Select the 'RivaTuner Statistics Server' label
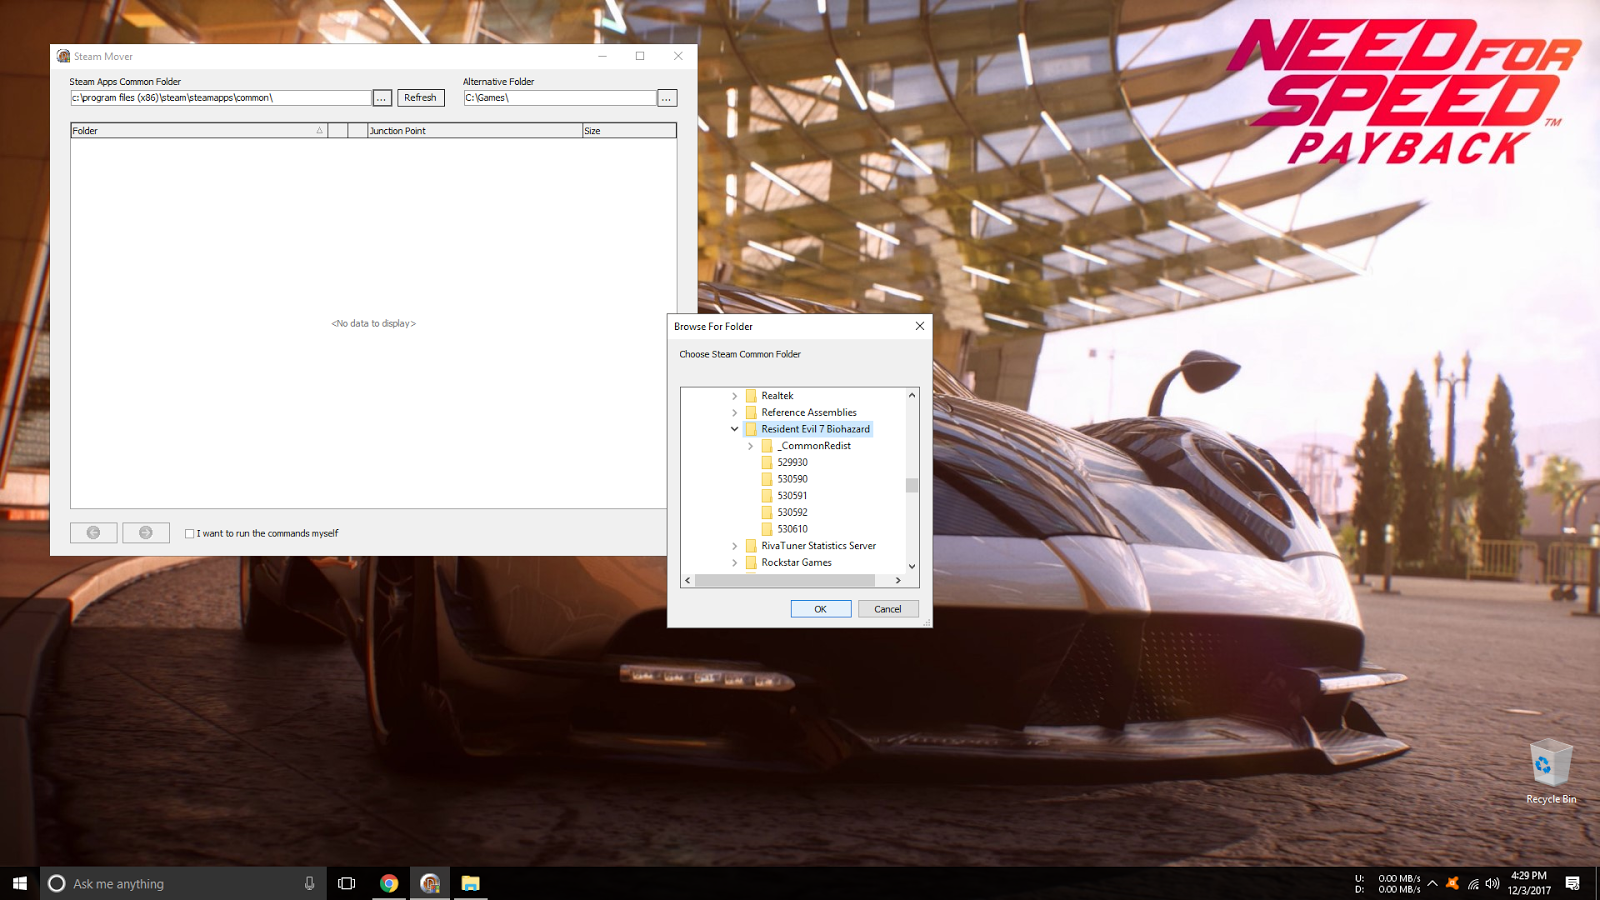 [x=819, y=546]
